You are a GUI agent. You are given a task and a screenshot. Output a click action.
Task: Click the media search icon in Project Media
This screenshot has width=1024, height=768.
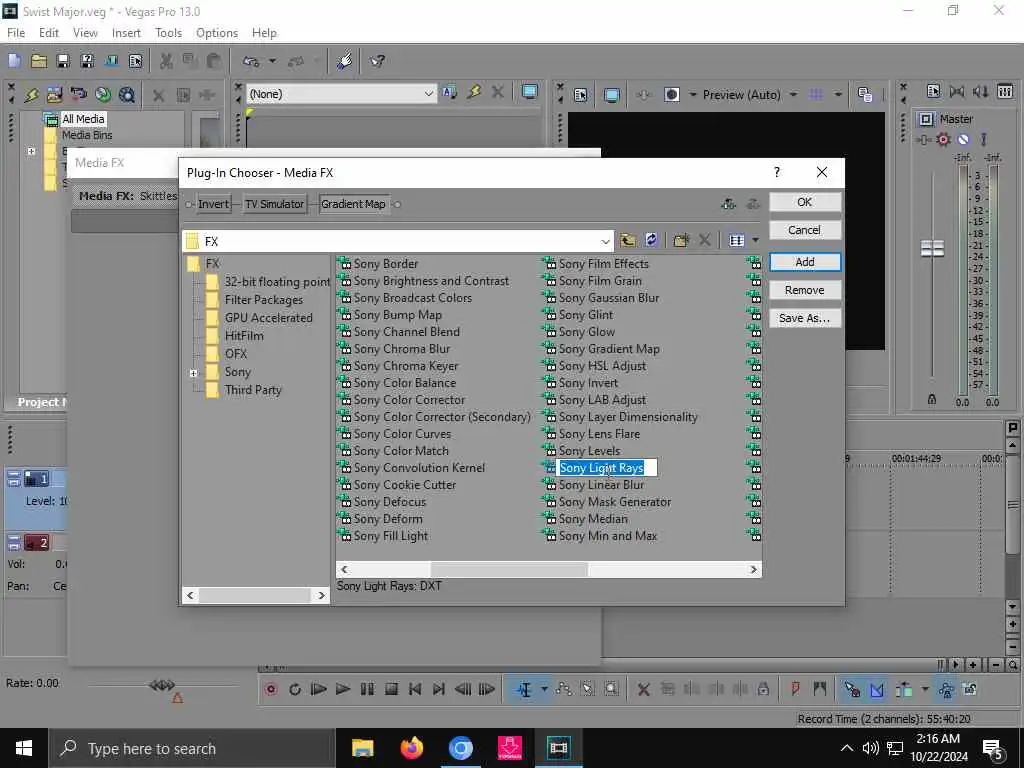tap(127, 95)
